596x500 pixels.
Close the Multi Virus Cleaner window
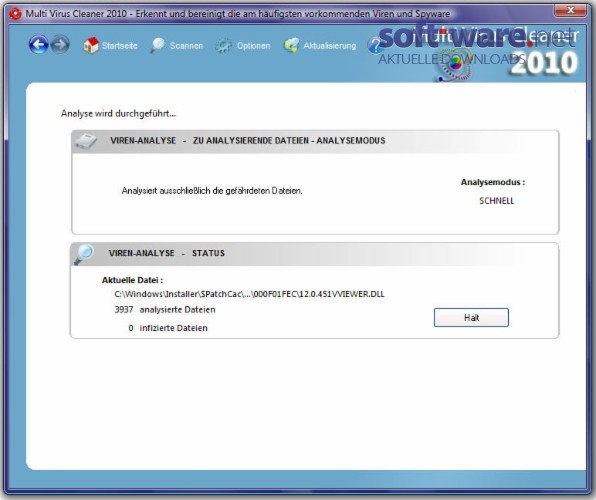[x=570, y=10]
